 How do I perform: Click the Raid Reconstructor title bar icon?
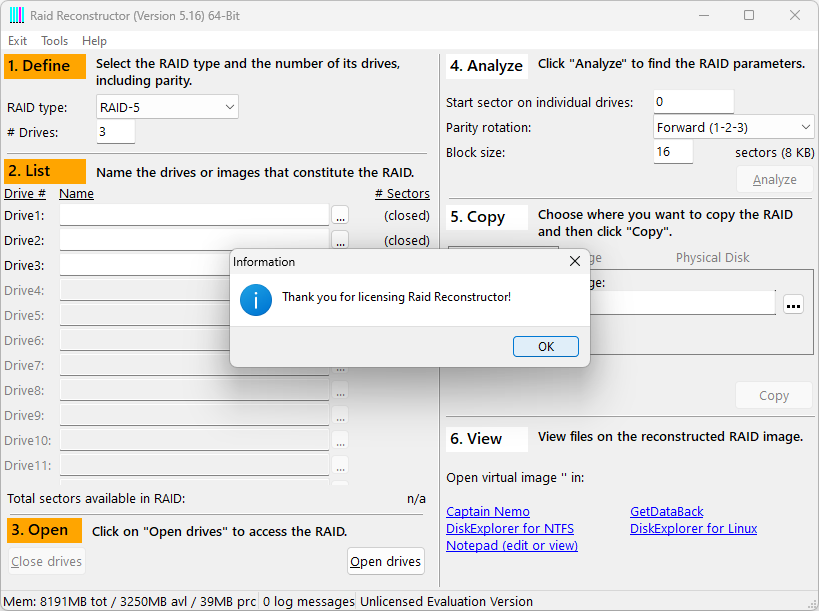click(x=17, y=15)
